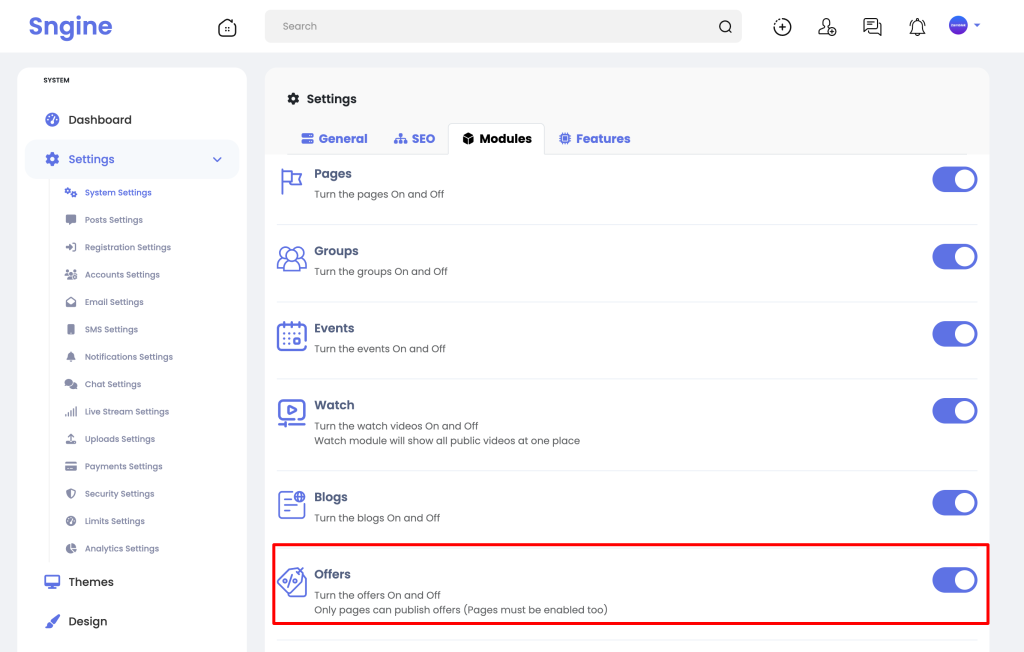The height and width of the screenshot is (652, 1024).
Task: Click the Uploads Settings upload icon
Action: (71, 439)
